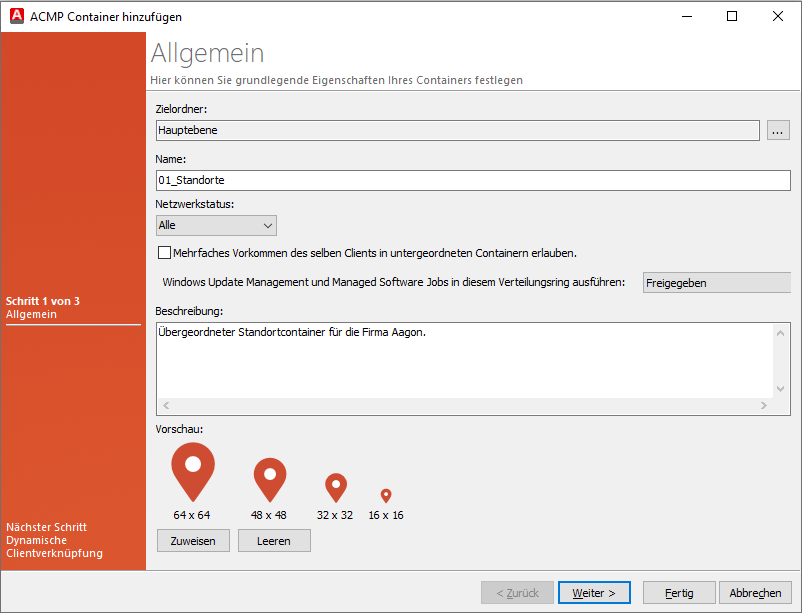802x613 pixels.
Task: Open folder browser via ellipsis button
Action: click(x=778, y=130)
